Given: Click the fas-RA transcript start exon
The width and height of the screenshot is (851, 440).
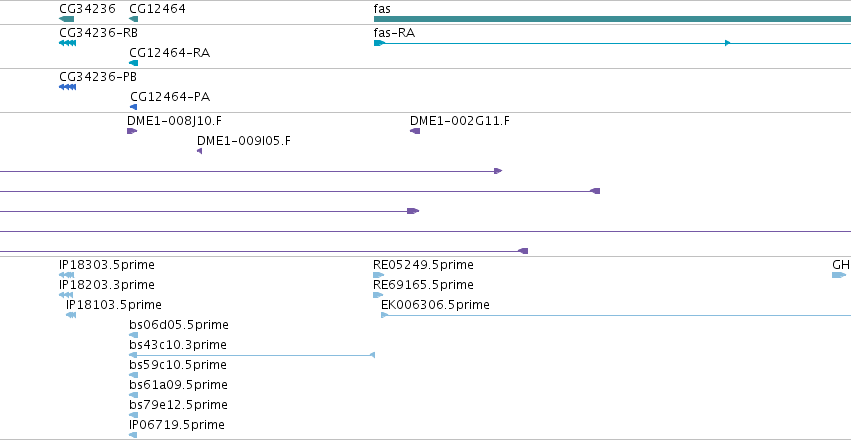Looking at the screenshot, I should click(x=379, y=43).
